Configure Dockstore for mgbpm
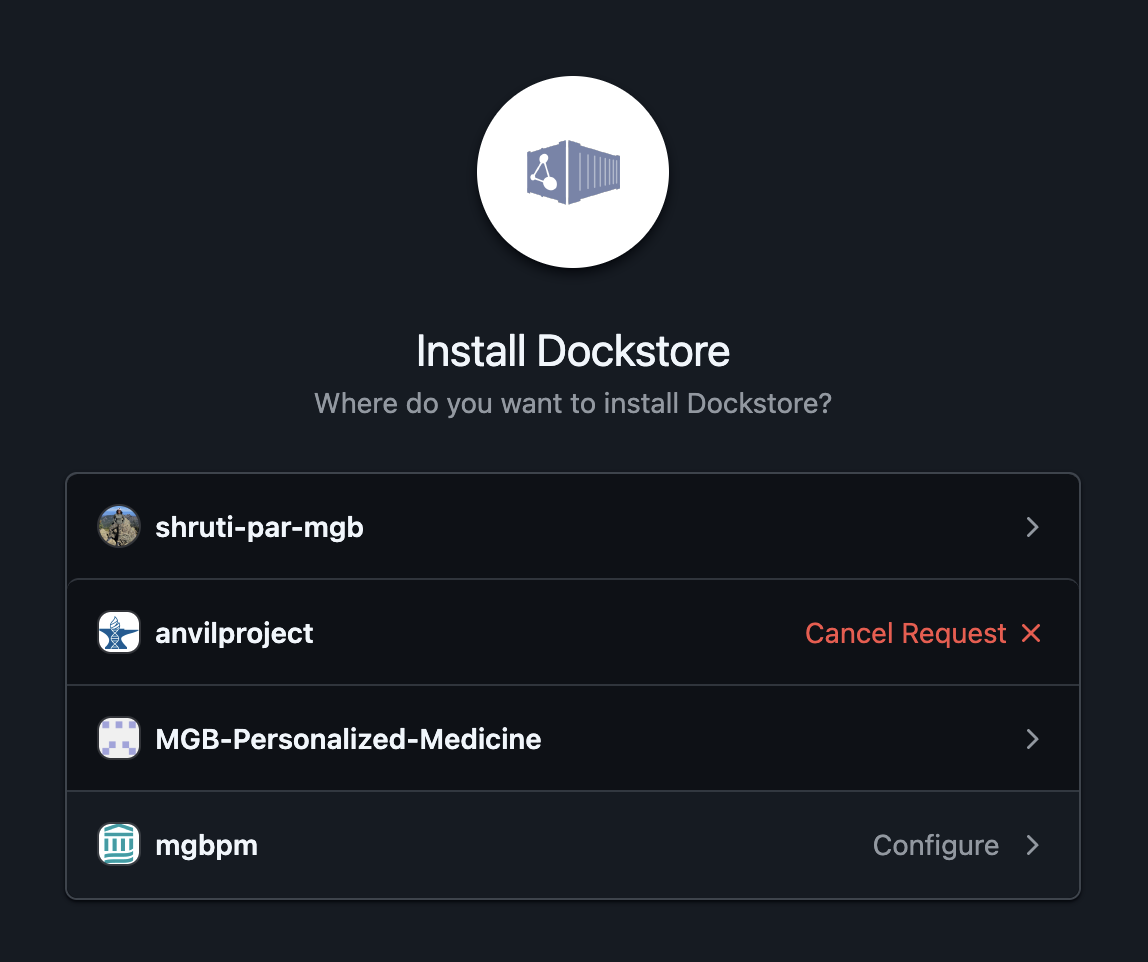Viewport: 1148px width, 962px height. click(935, 845)
